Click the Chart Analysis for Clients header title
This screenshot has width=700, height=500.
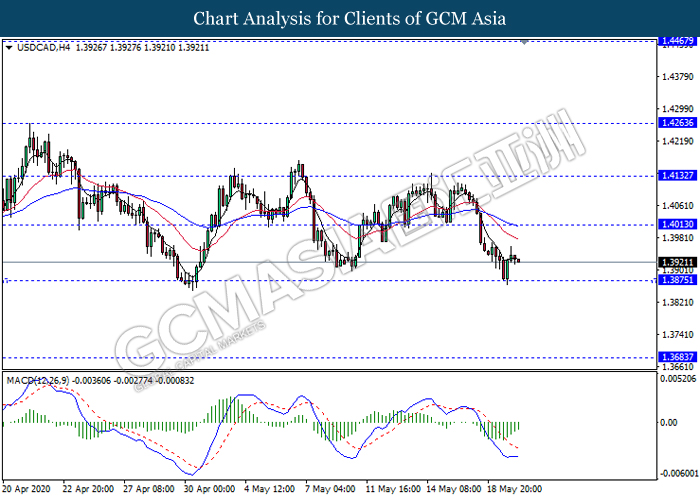(x=350, y=18)
